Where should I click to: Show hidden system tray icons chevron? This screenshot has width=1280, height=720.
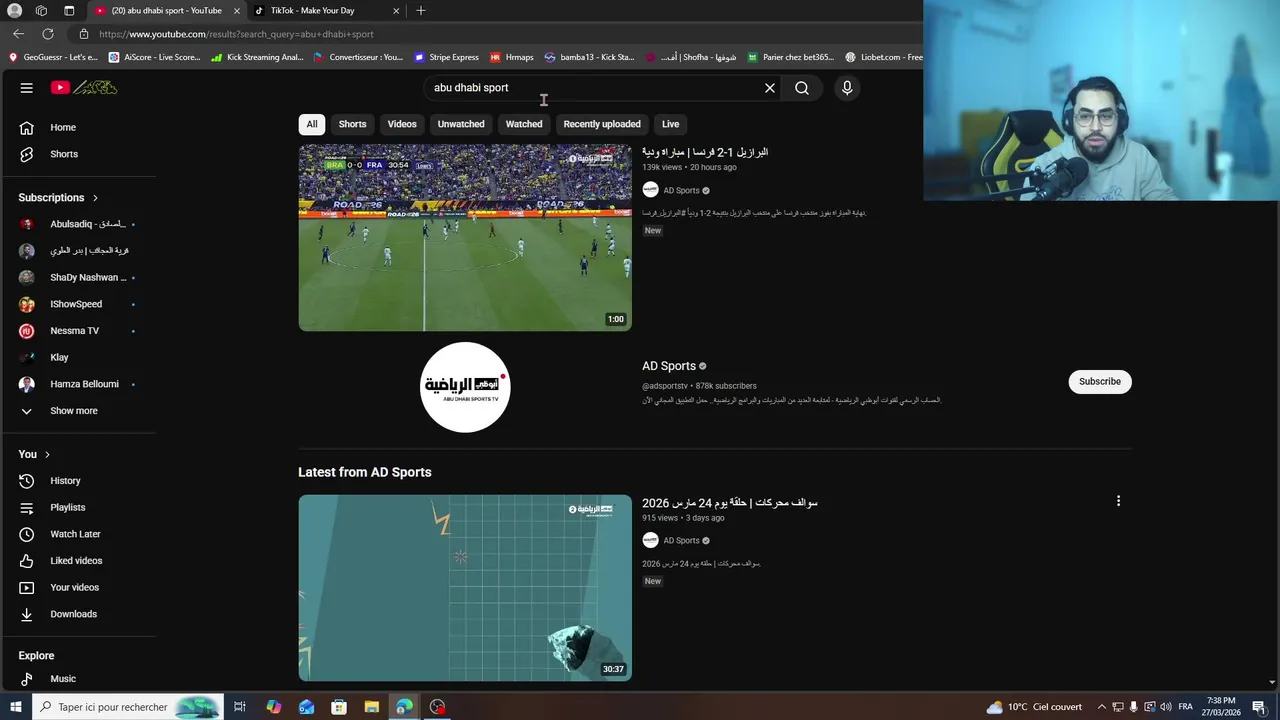pyautogui.click(x=1101, y=707)
